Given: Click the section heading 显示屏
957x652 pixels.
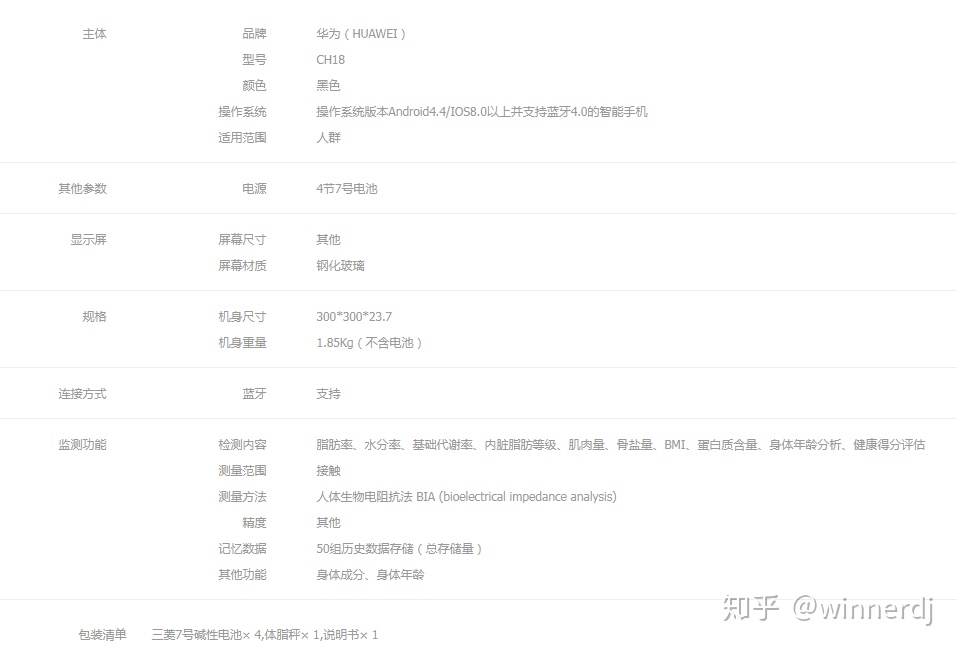Looking at the screenshot, I should (x=88, y=239).
